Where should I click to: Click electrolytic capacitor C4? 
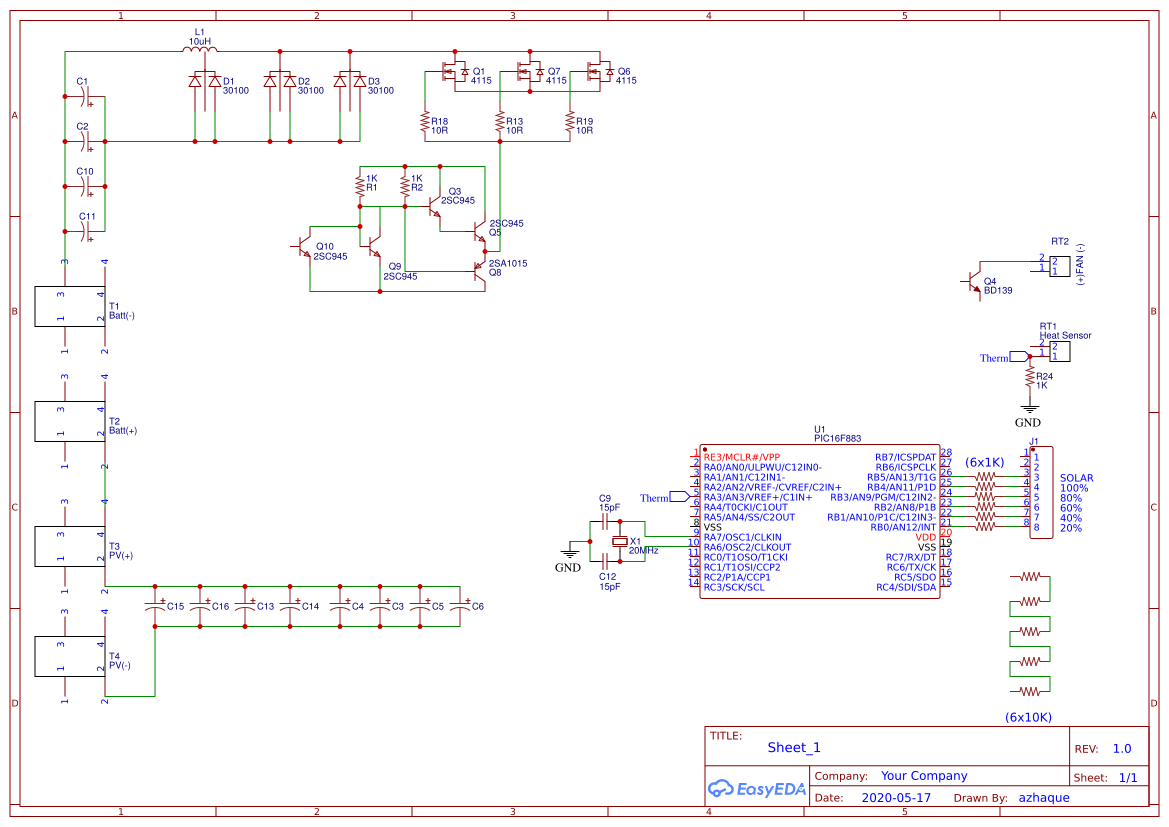(x=340, y=606)
